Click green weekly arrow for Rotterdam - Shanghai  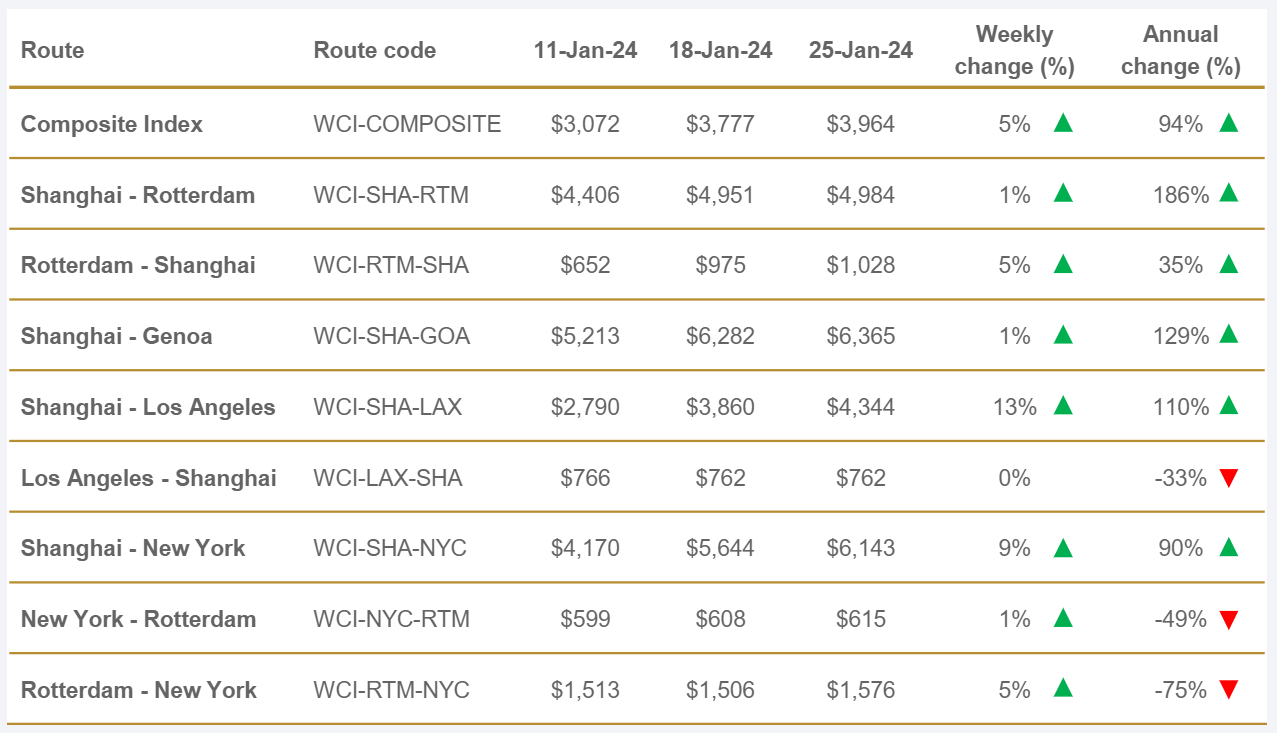[x=1063, y=264]
